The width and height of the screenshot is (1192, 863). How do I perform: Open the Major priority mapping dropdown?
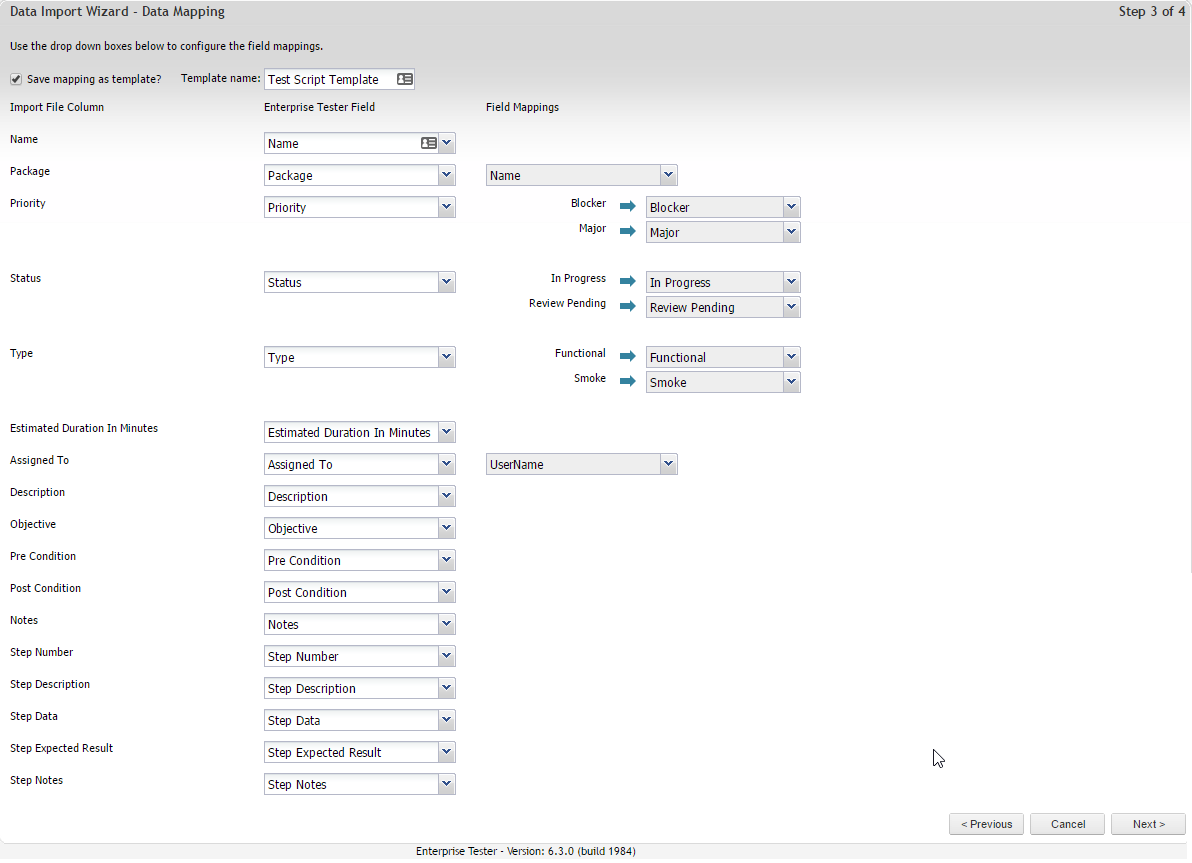(791, 232)
